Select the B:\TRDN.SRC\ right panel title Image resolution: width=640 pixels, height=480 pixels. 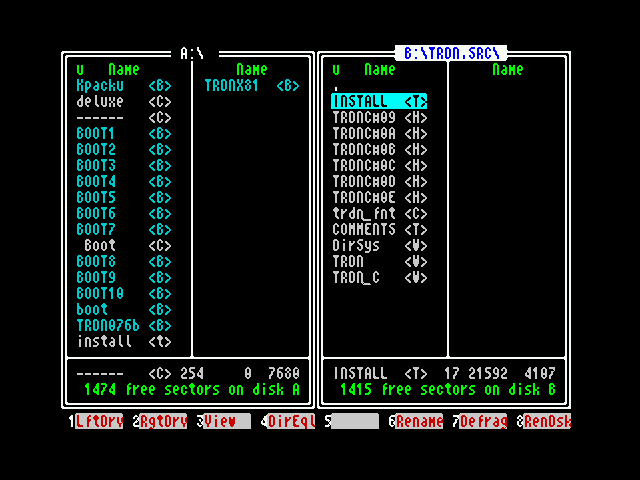(451, 53)
